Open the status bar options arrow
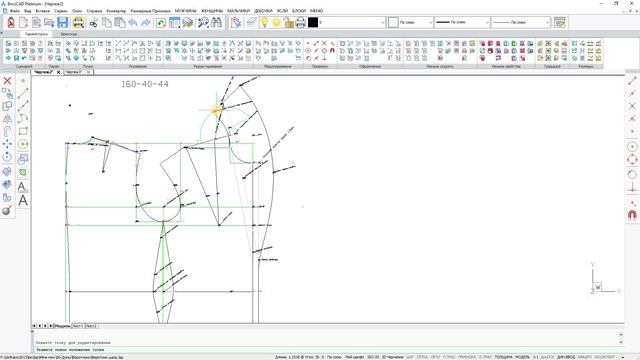Screen dimensions: 640x360 coord(623,357)
